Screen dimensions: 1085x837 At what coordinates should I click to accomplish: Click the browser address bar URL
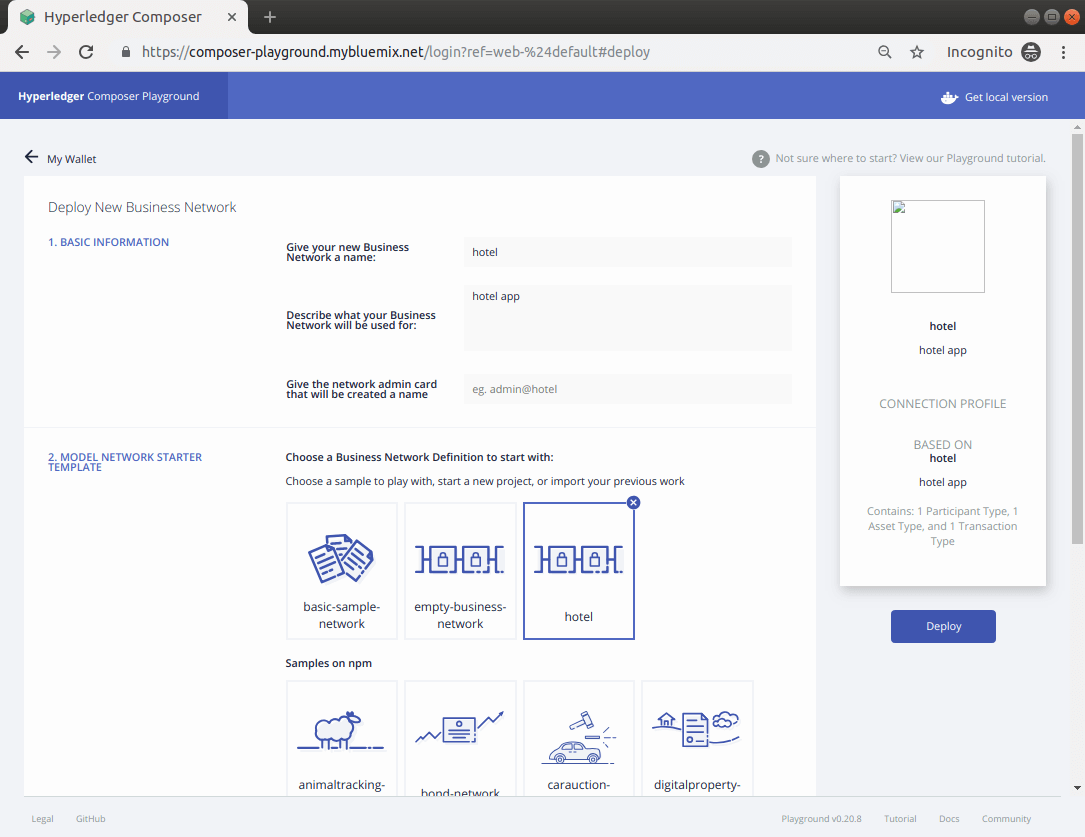[396, 52]
